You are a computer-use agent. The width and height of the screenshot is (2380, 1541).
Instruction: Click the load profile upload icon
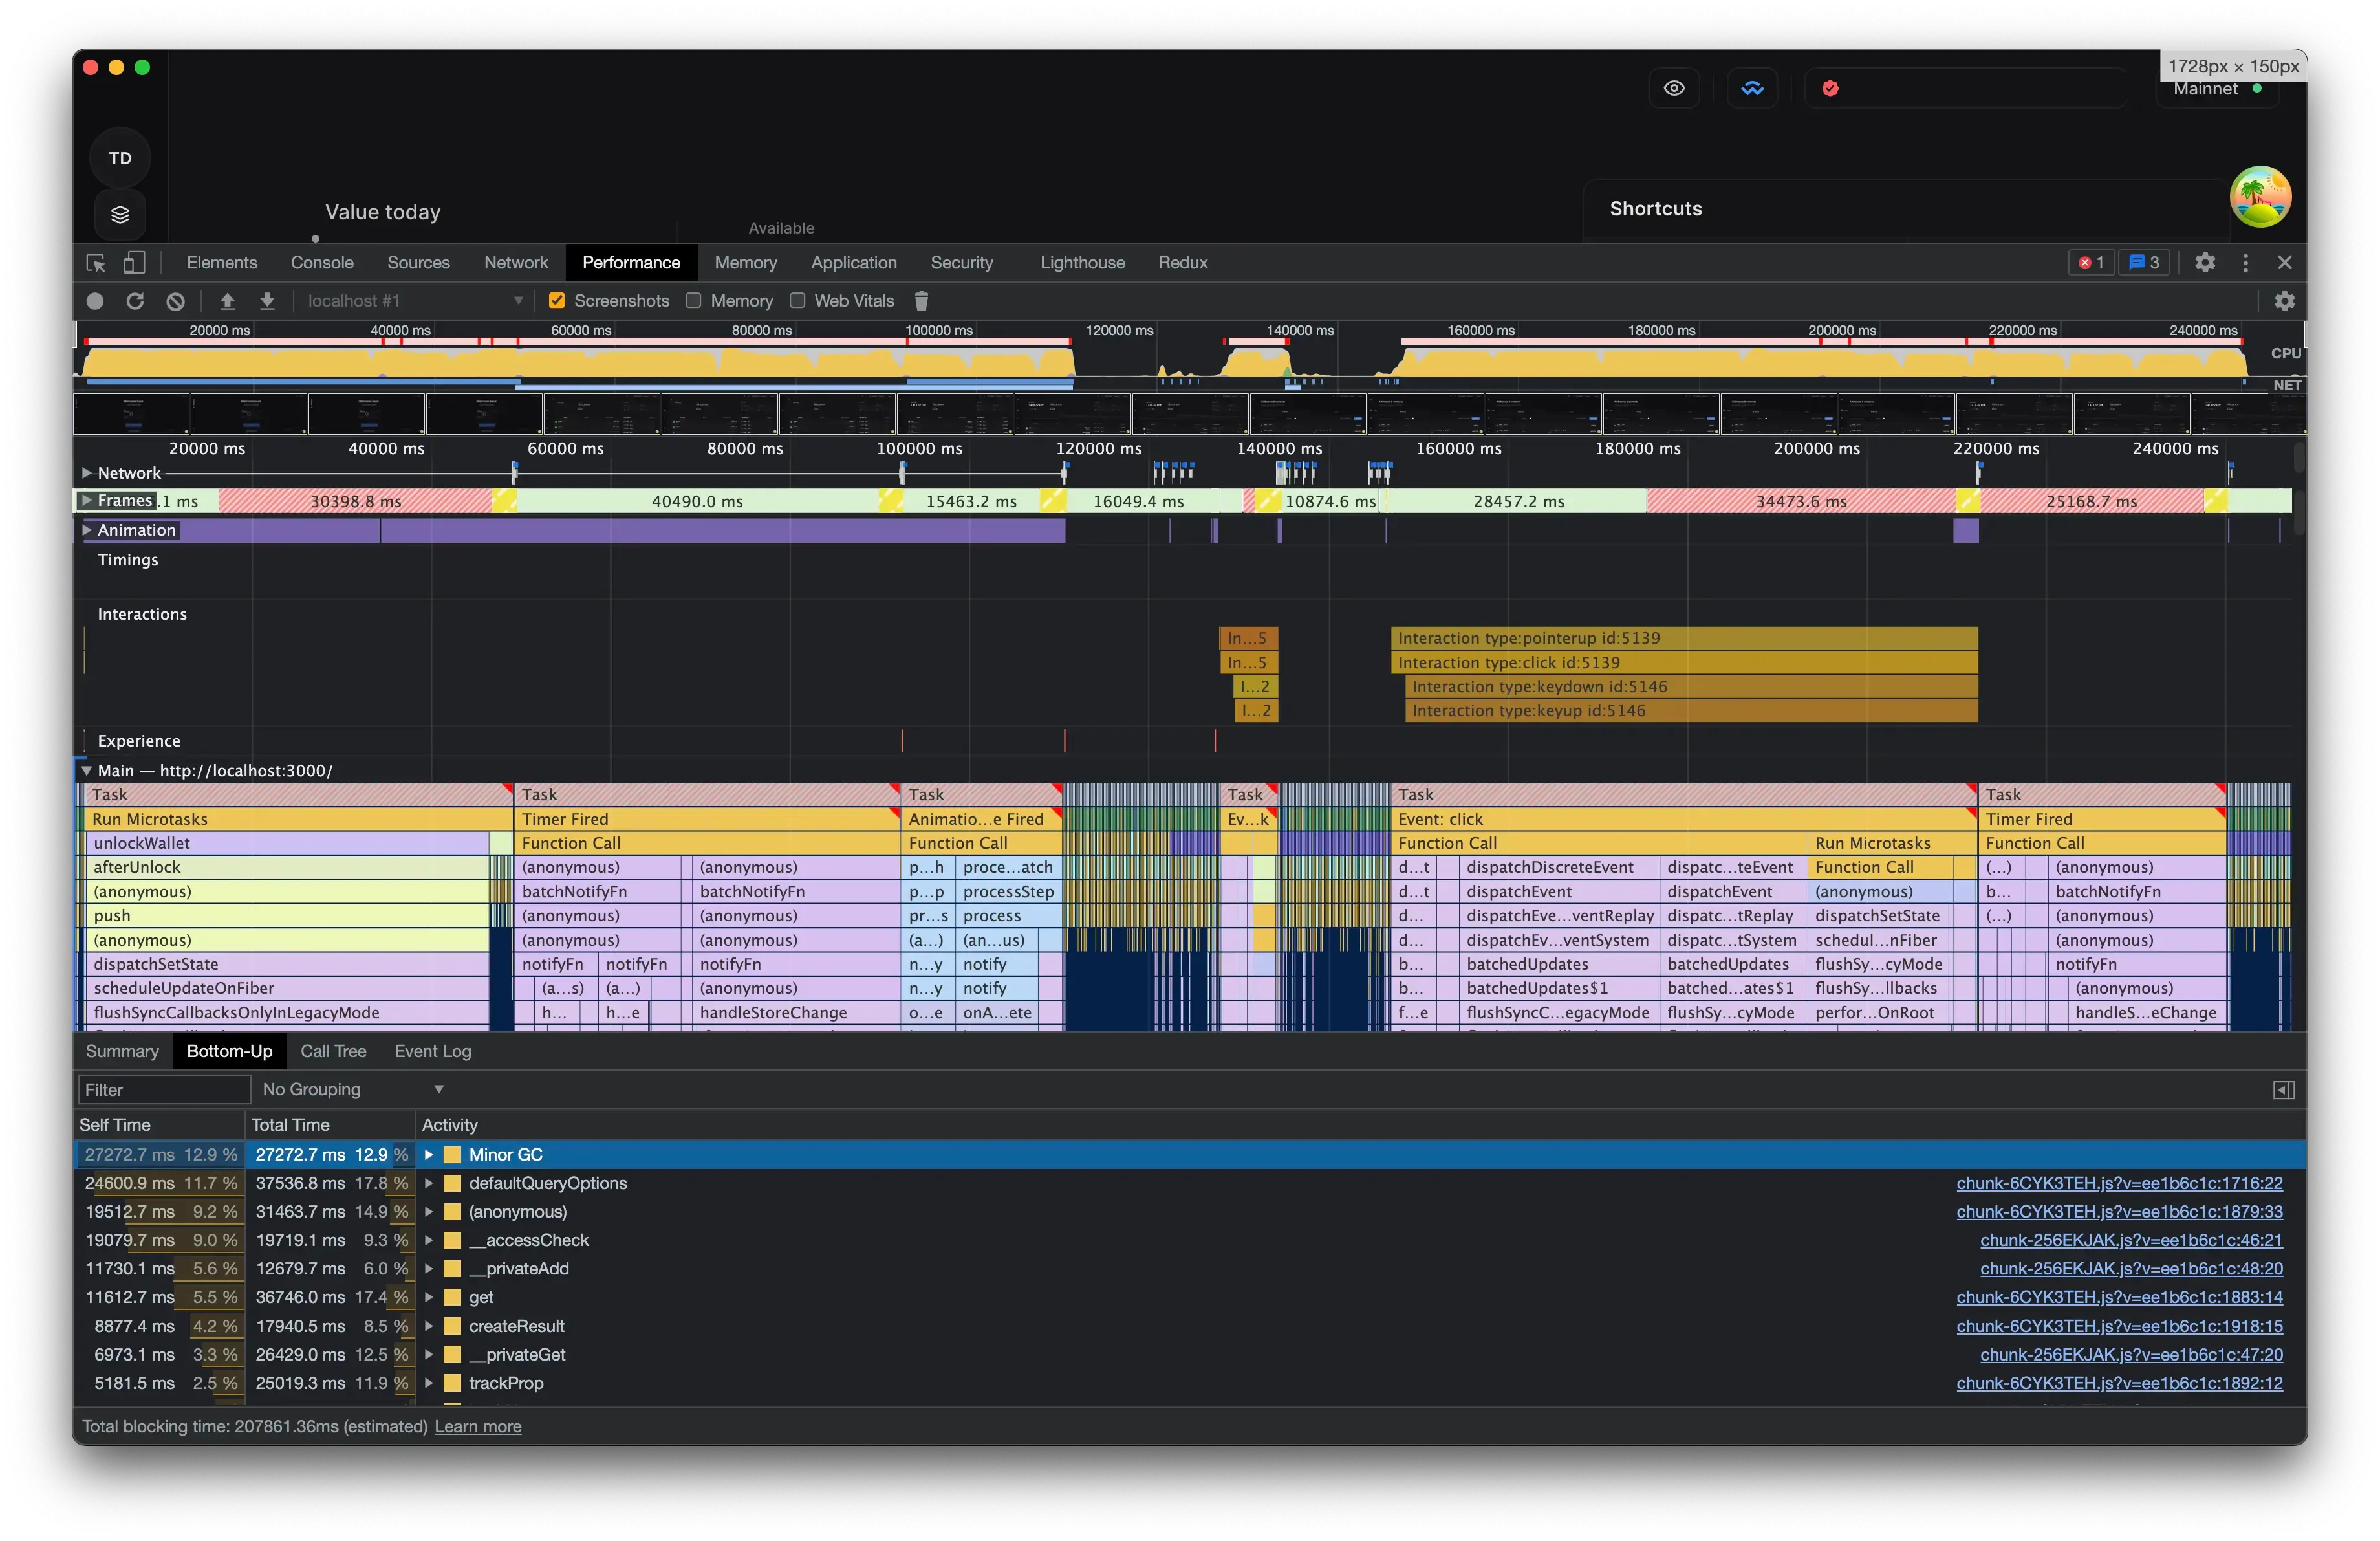click(x=227, y=301)
